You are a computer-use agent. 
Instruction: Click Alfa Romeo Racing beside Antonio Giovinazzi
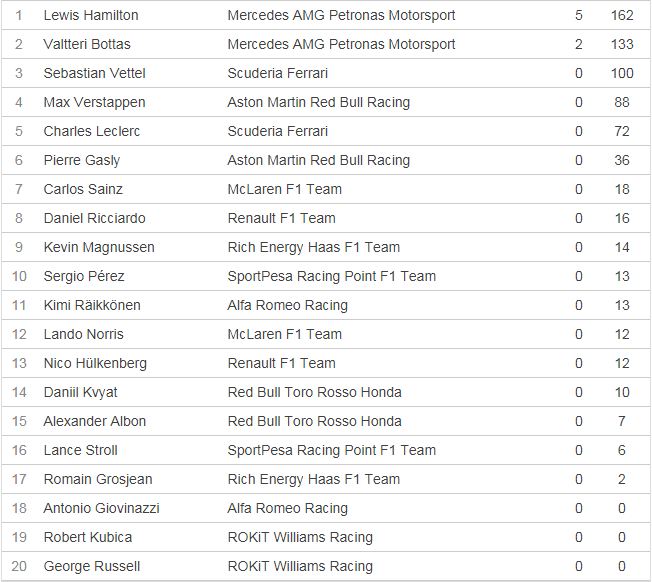tap(288, 508)
